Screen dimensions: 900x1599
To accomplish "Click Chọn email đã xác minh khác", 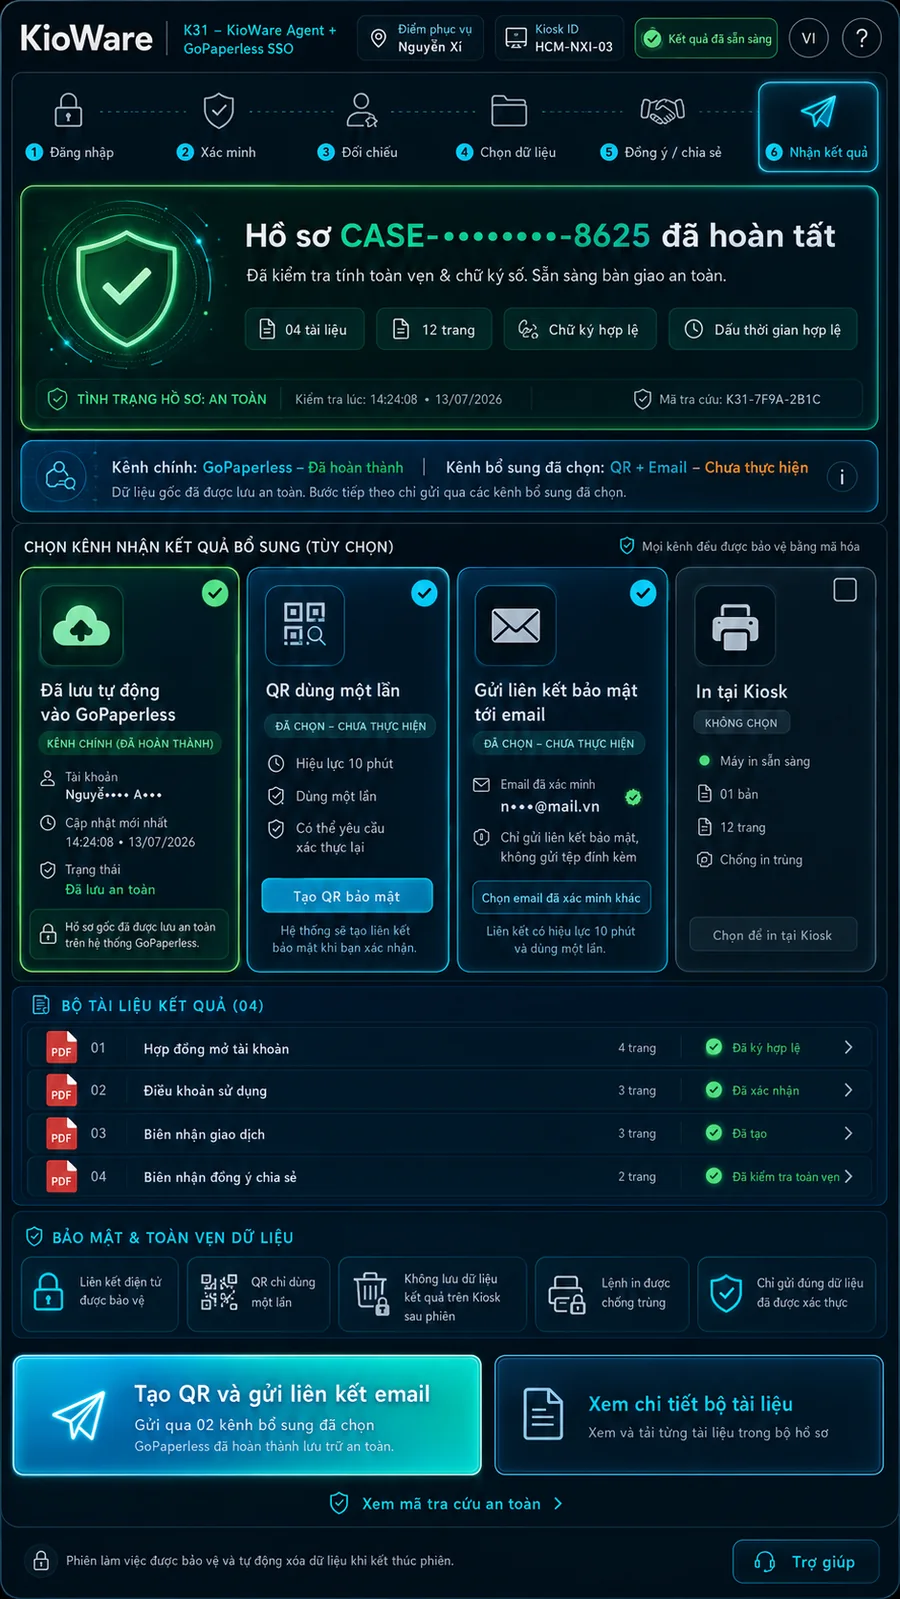I will 561,898.
